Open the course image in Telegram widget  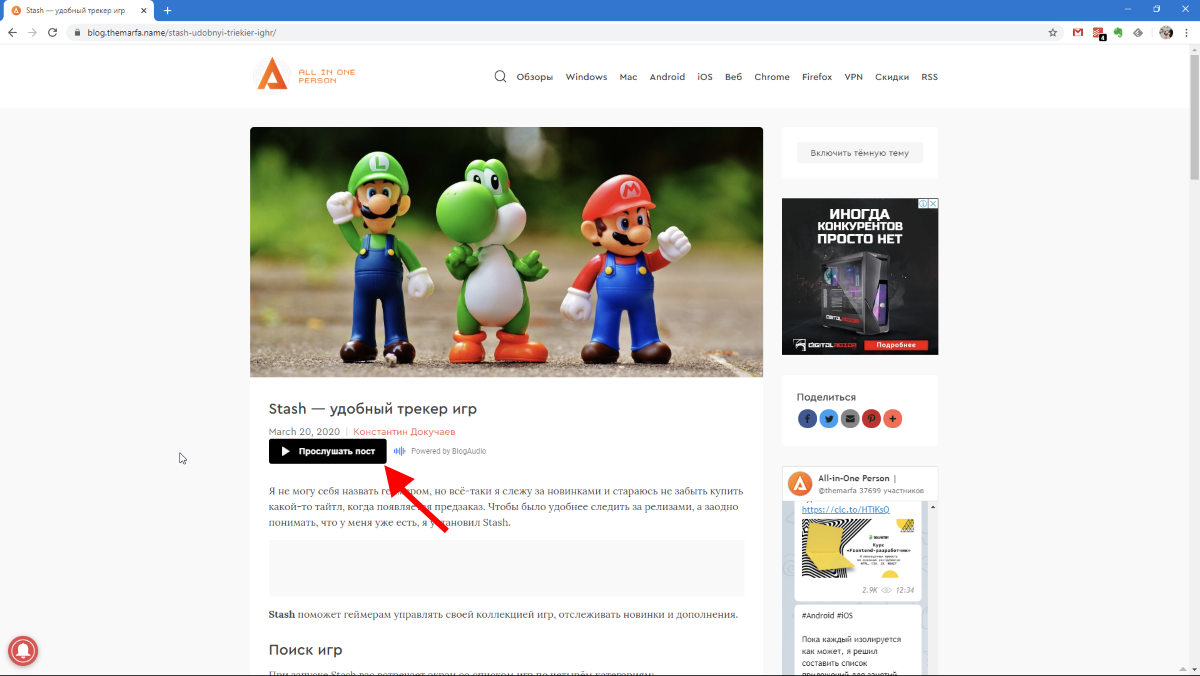(858, 548)
